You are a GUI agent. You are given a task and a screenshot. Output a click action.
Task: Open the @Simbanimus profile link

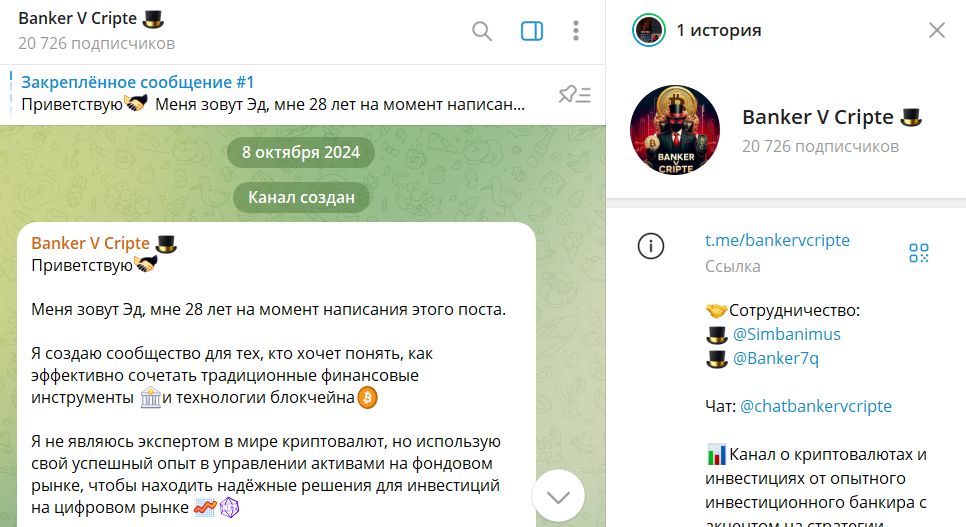787,334
